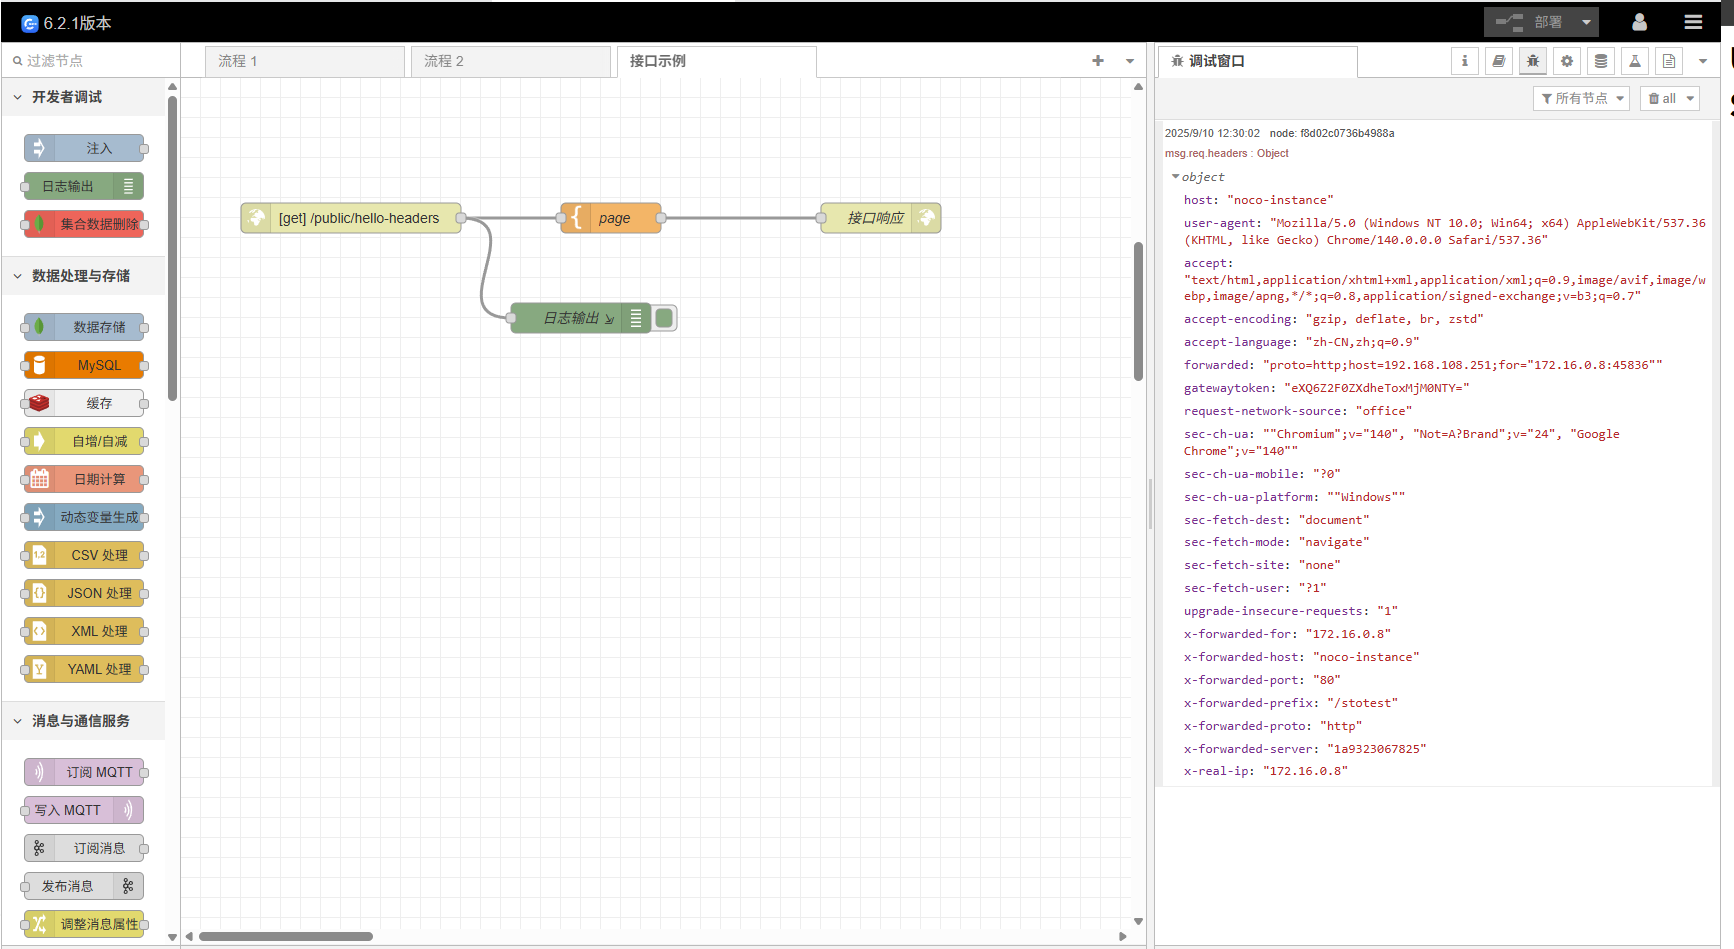Open the configuration nodes gear tab
1734x949 pixels.
[x=1567, y=61]
